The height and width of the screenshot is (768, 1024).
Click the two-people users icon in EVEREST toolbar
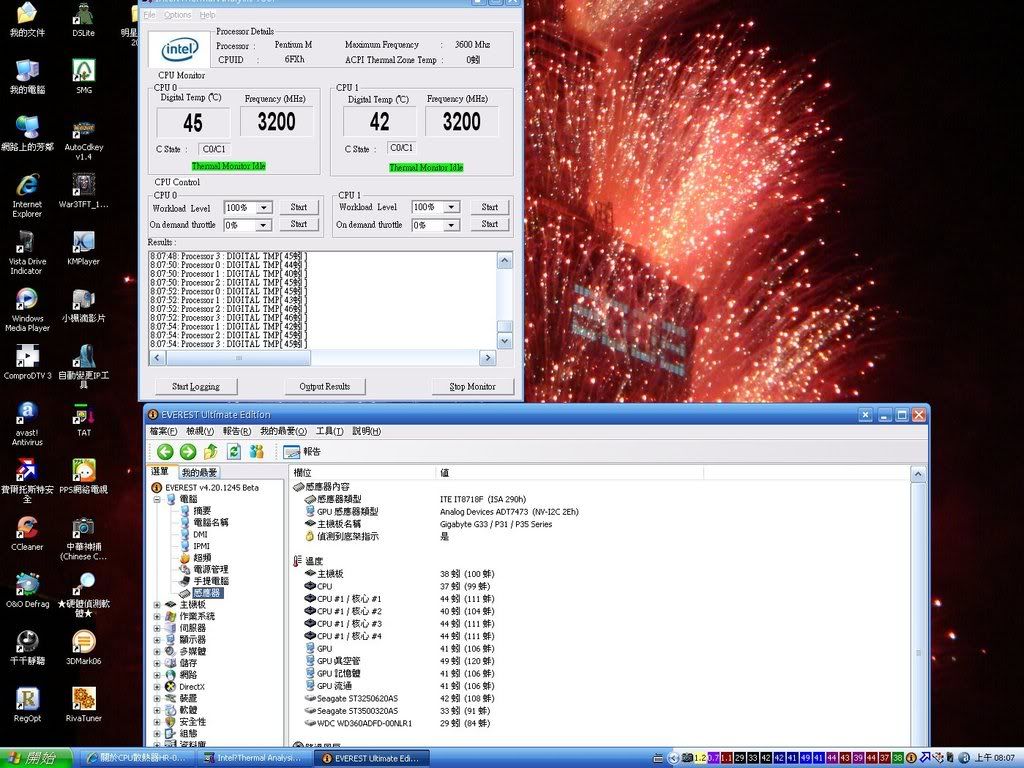256,452
